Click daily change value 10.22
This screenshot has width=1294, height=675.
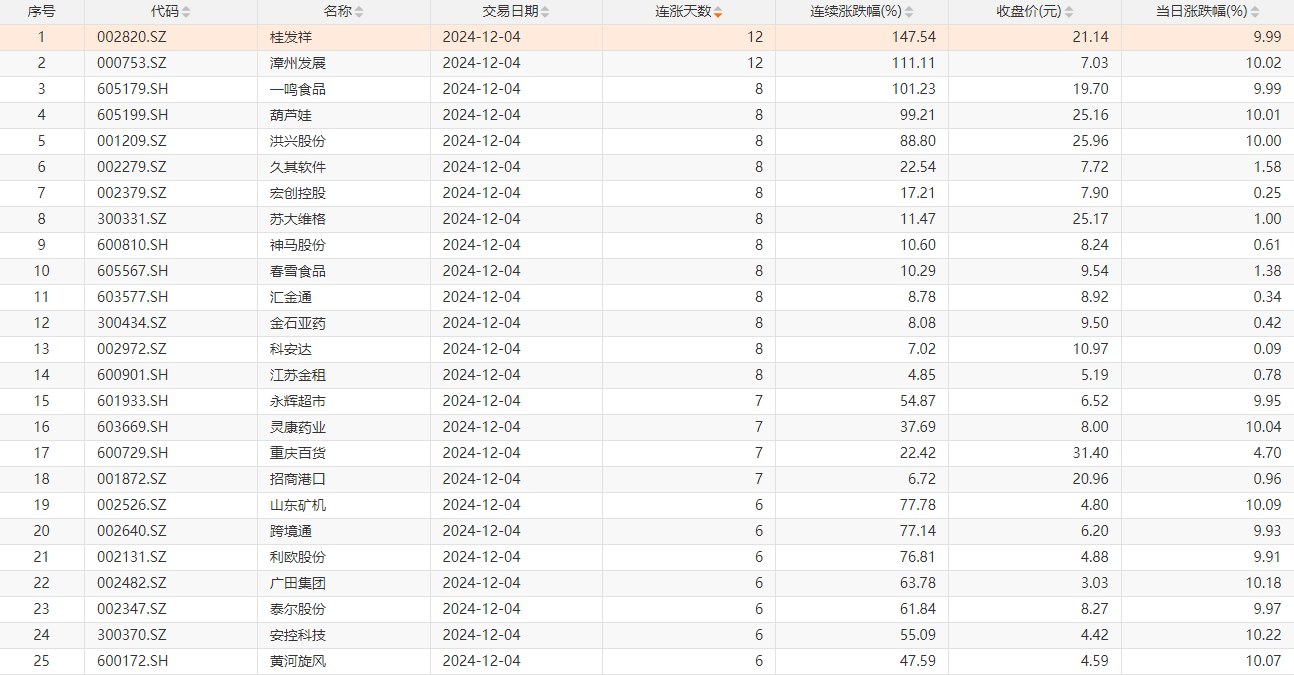pyautogui.click(x=1263, y=635)
